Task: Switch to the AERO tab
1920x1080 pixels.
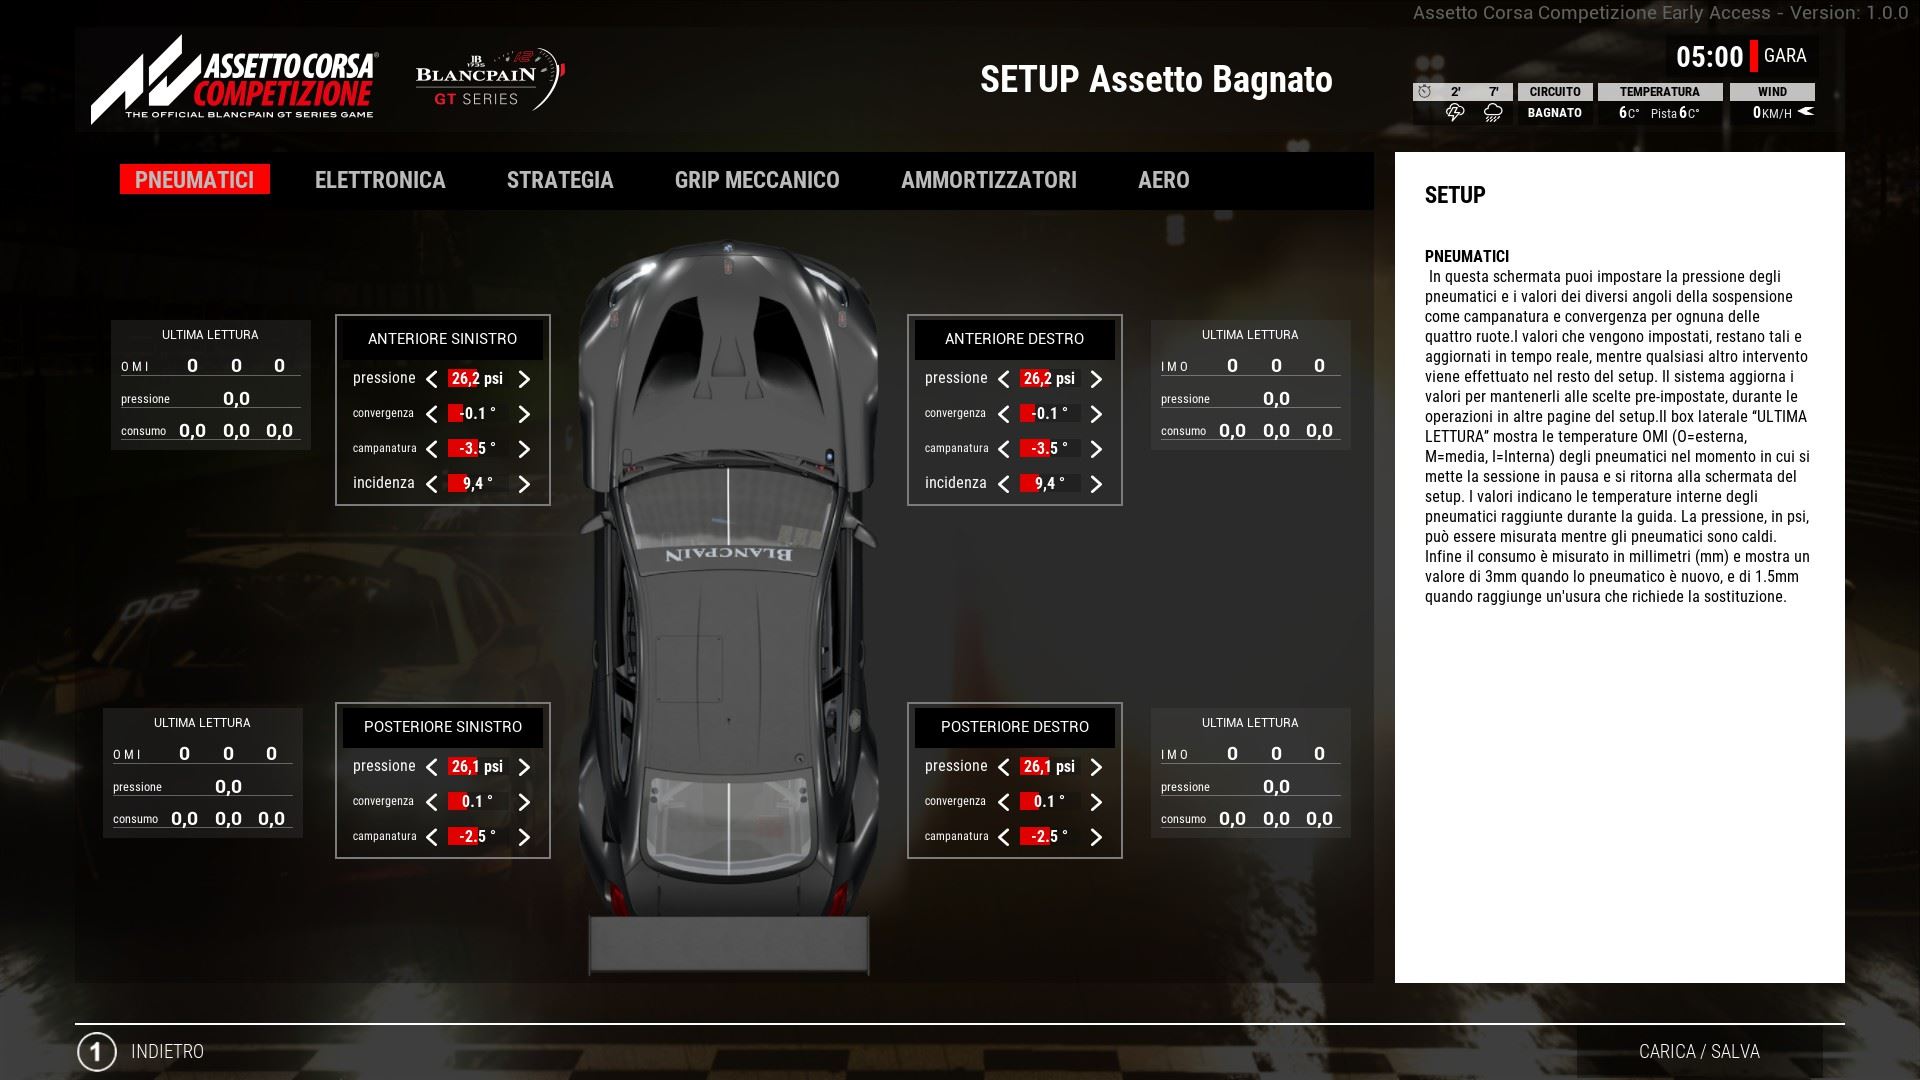Action: pos(1164,180)
